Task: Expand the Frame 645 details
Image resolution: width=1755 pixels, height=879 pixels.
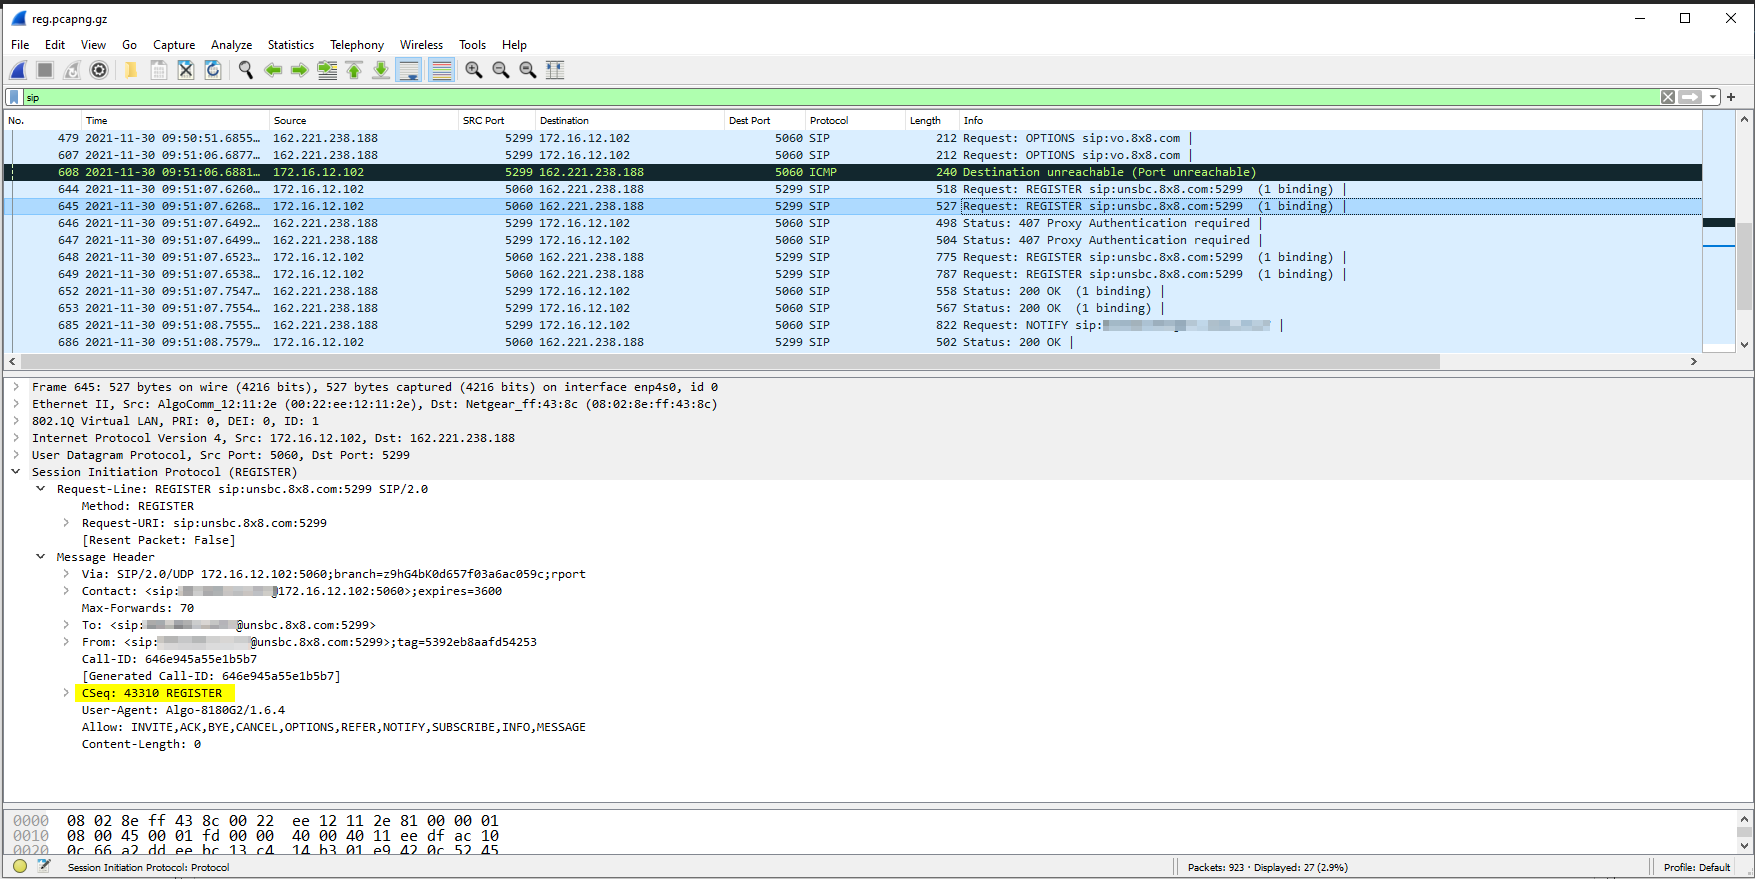Action: pos(16,387)
